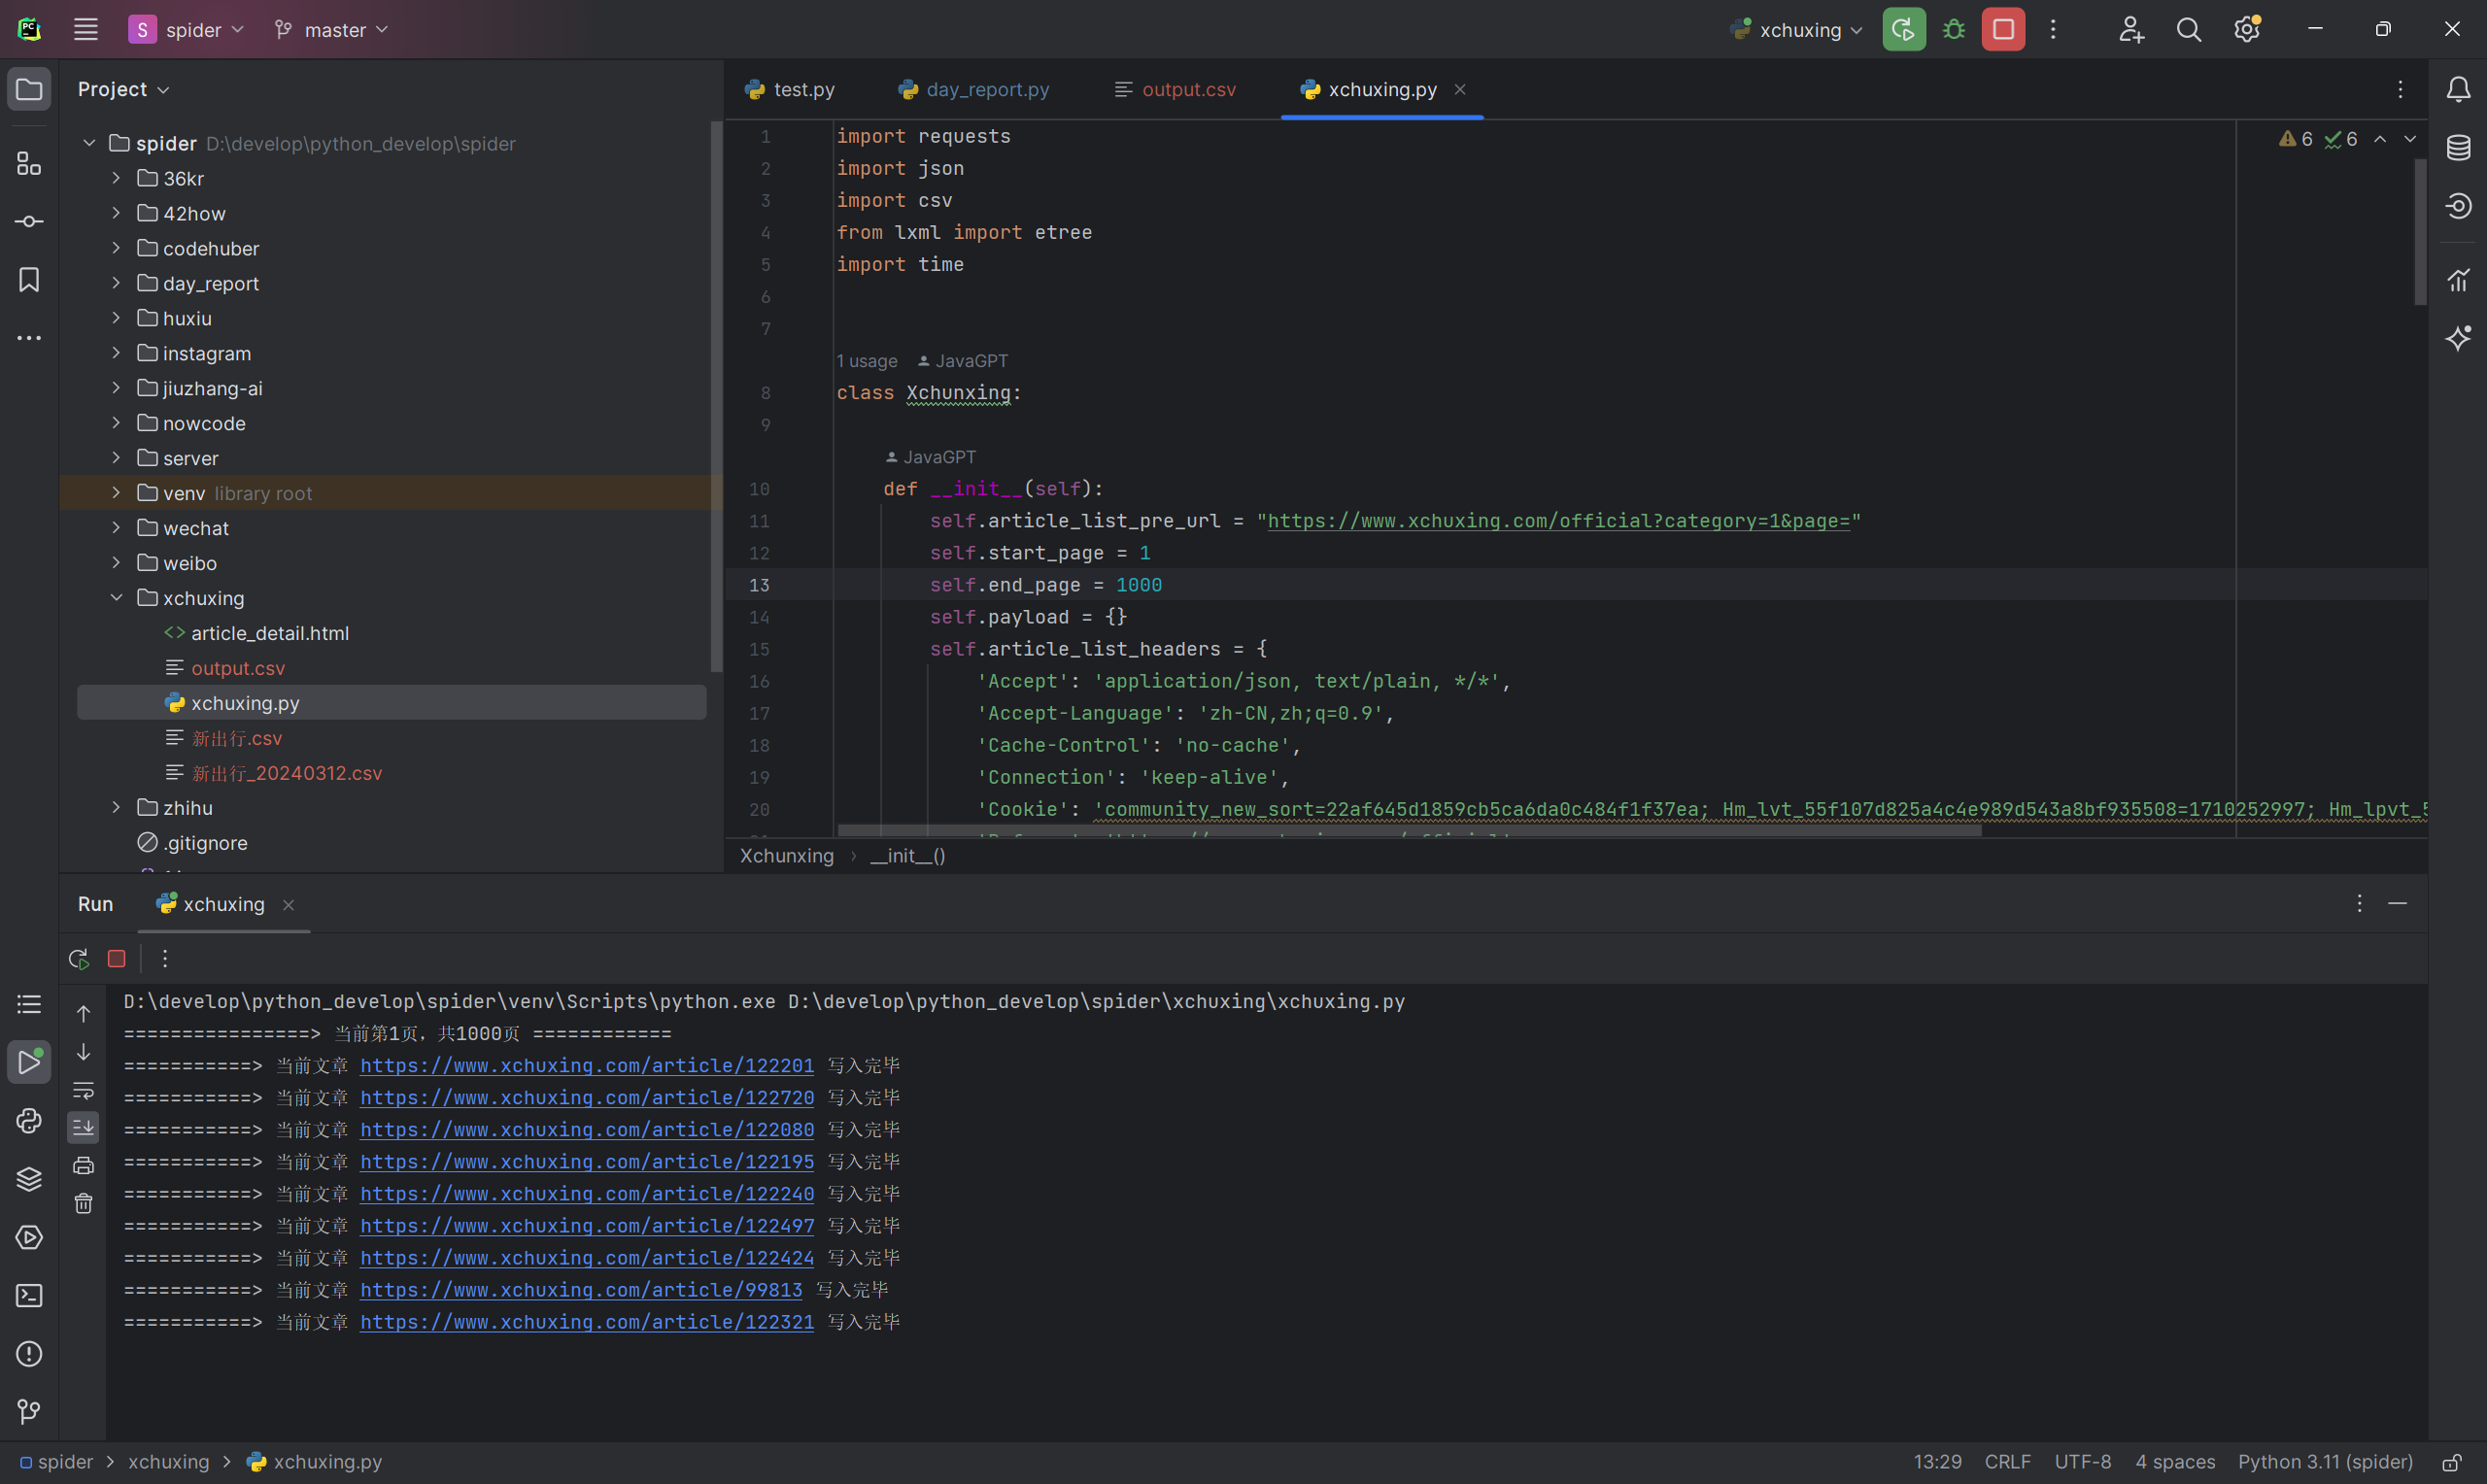This screenshot has height=1484, width=2487.
Task: Clear all run console output
Action: (x=84, y=1204)
